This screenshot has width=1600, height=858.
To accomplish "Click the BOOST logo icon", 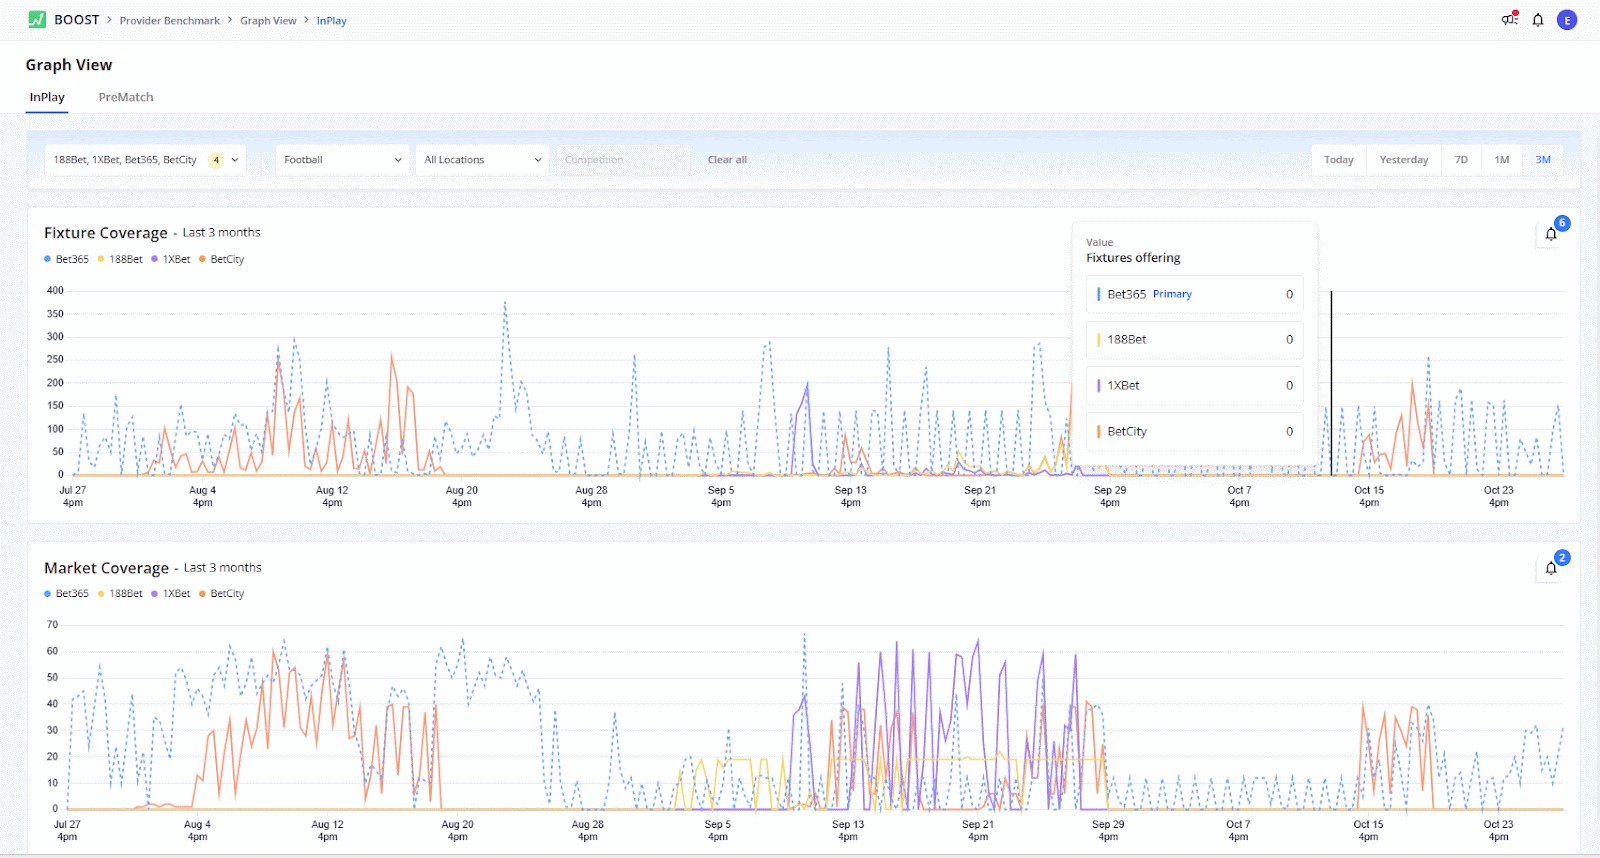I will [37, 20].
